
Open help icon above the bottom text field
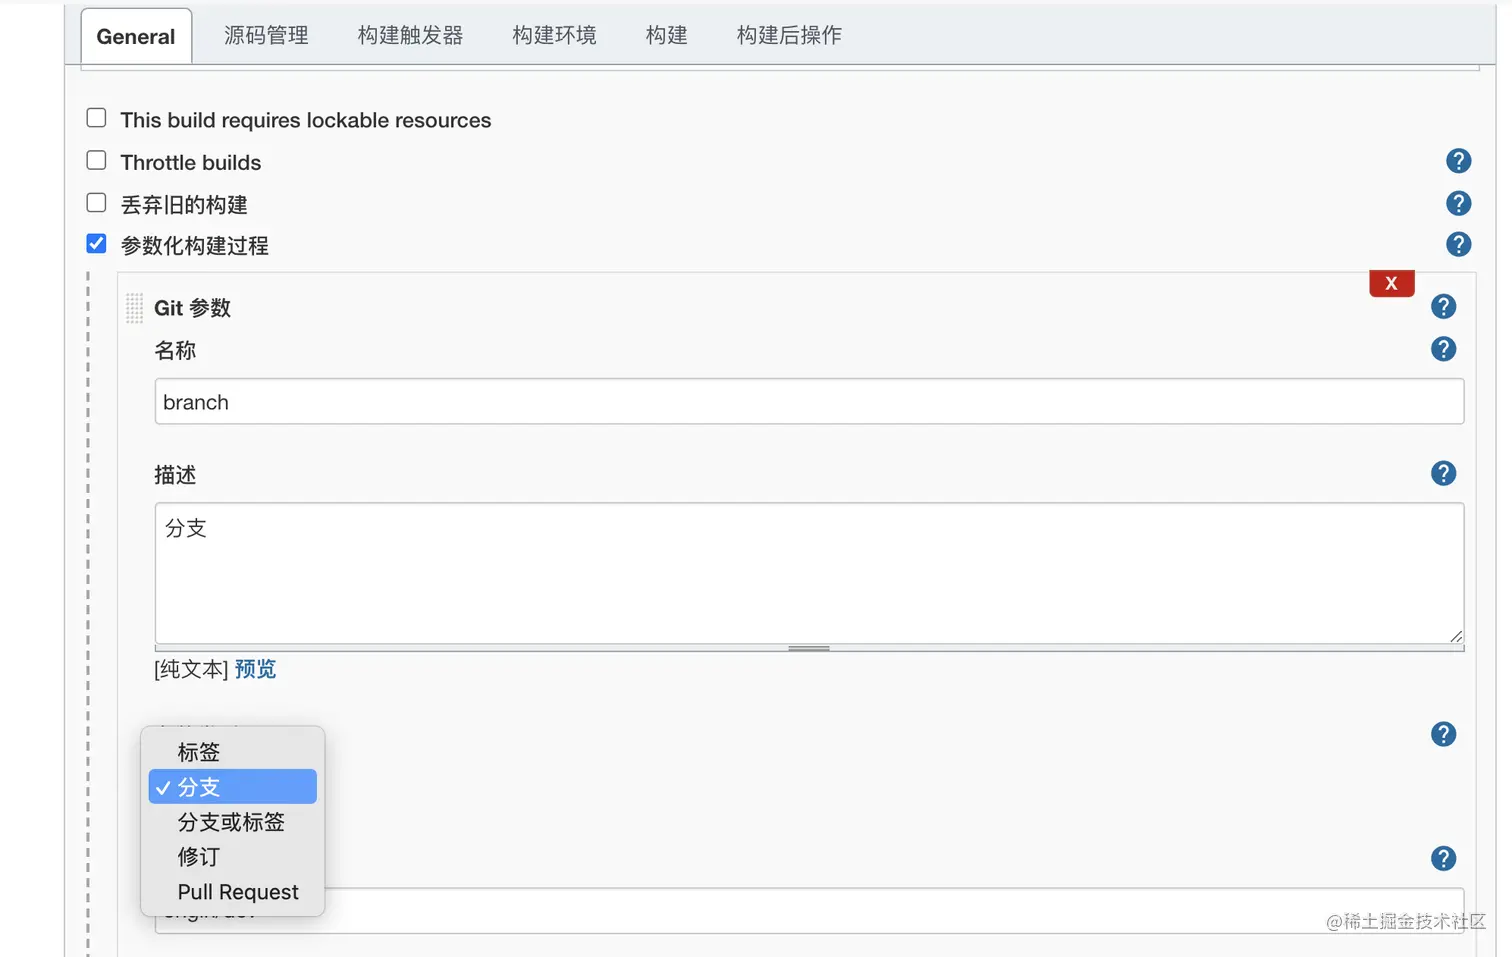pos(1443,858)
